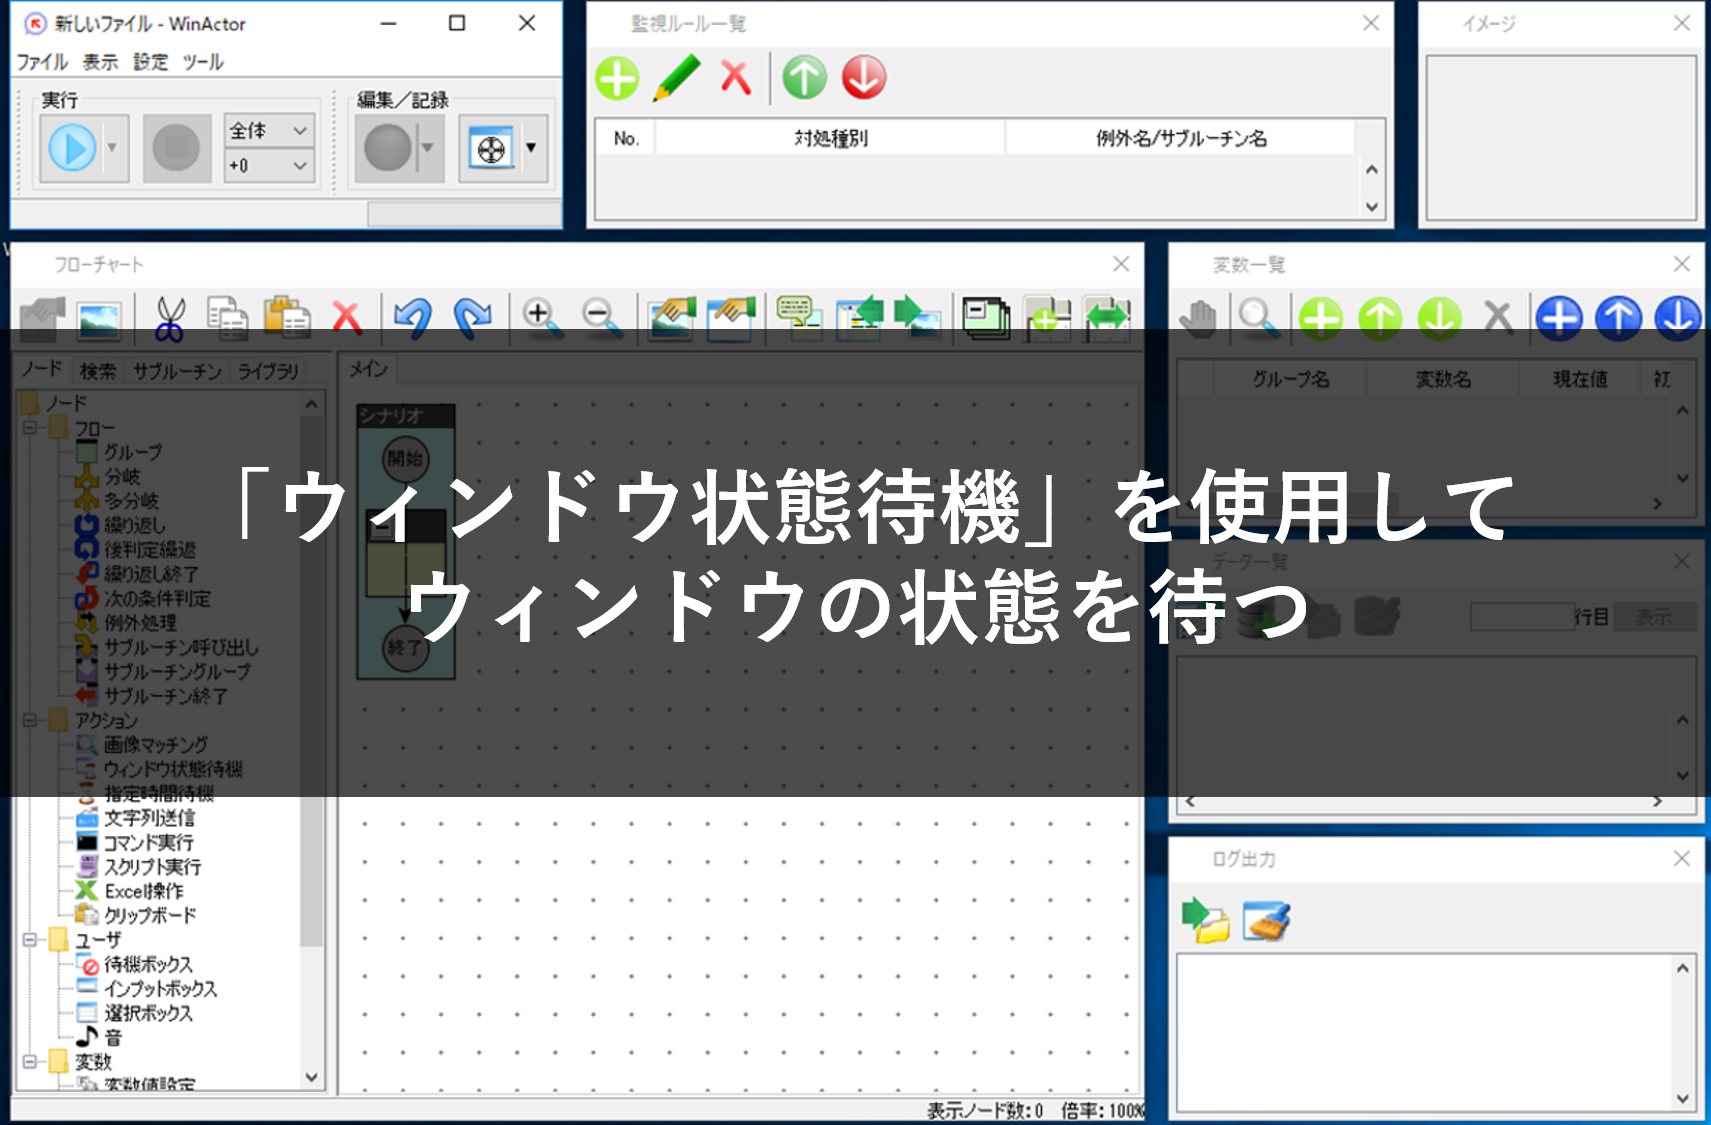Open the +0 speed combo box

click(269, 166)
